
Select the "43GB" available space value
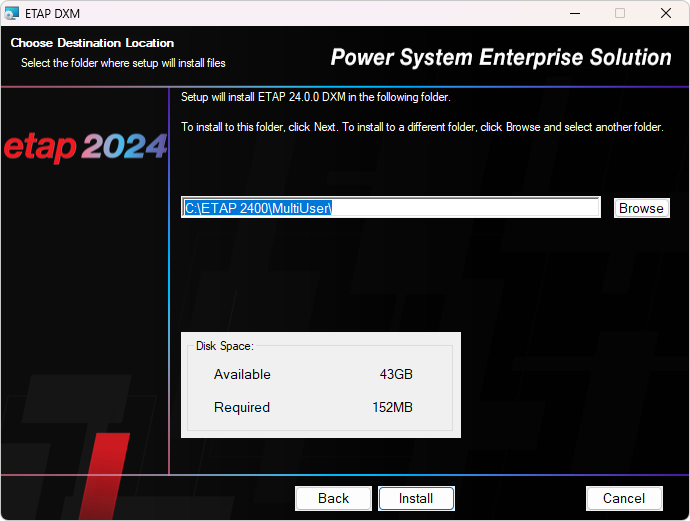396,374
